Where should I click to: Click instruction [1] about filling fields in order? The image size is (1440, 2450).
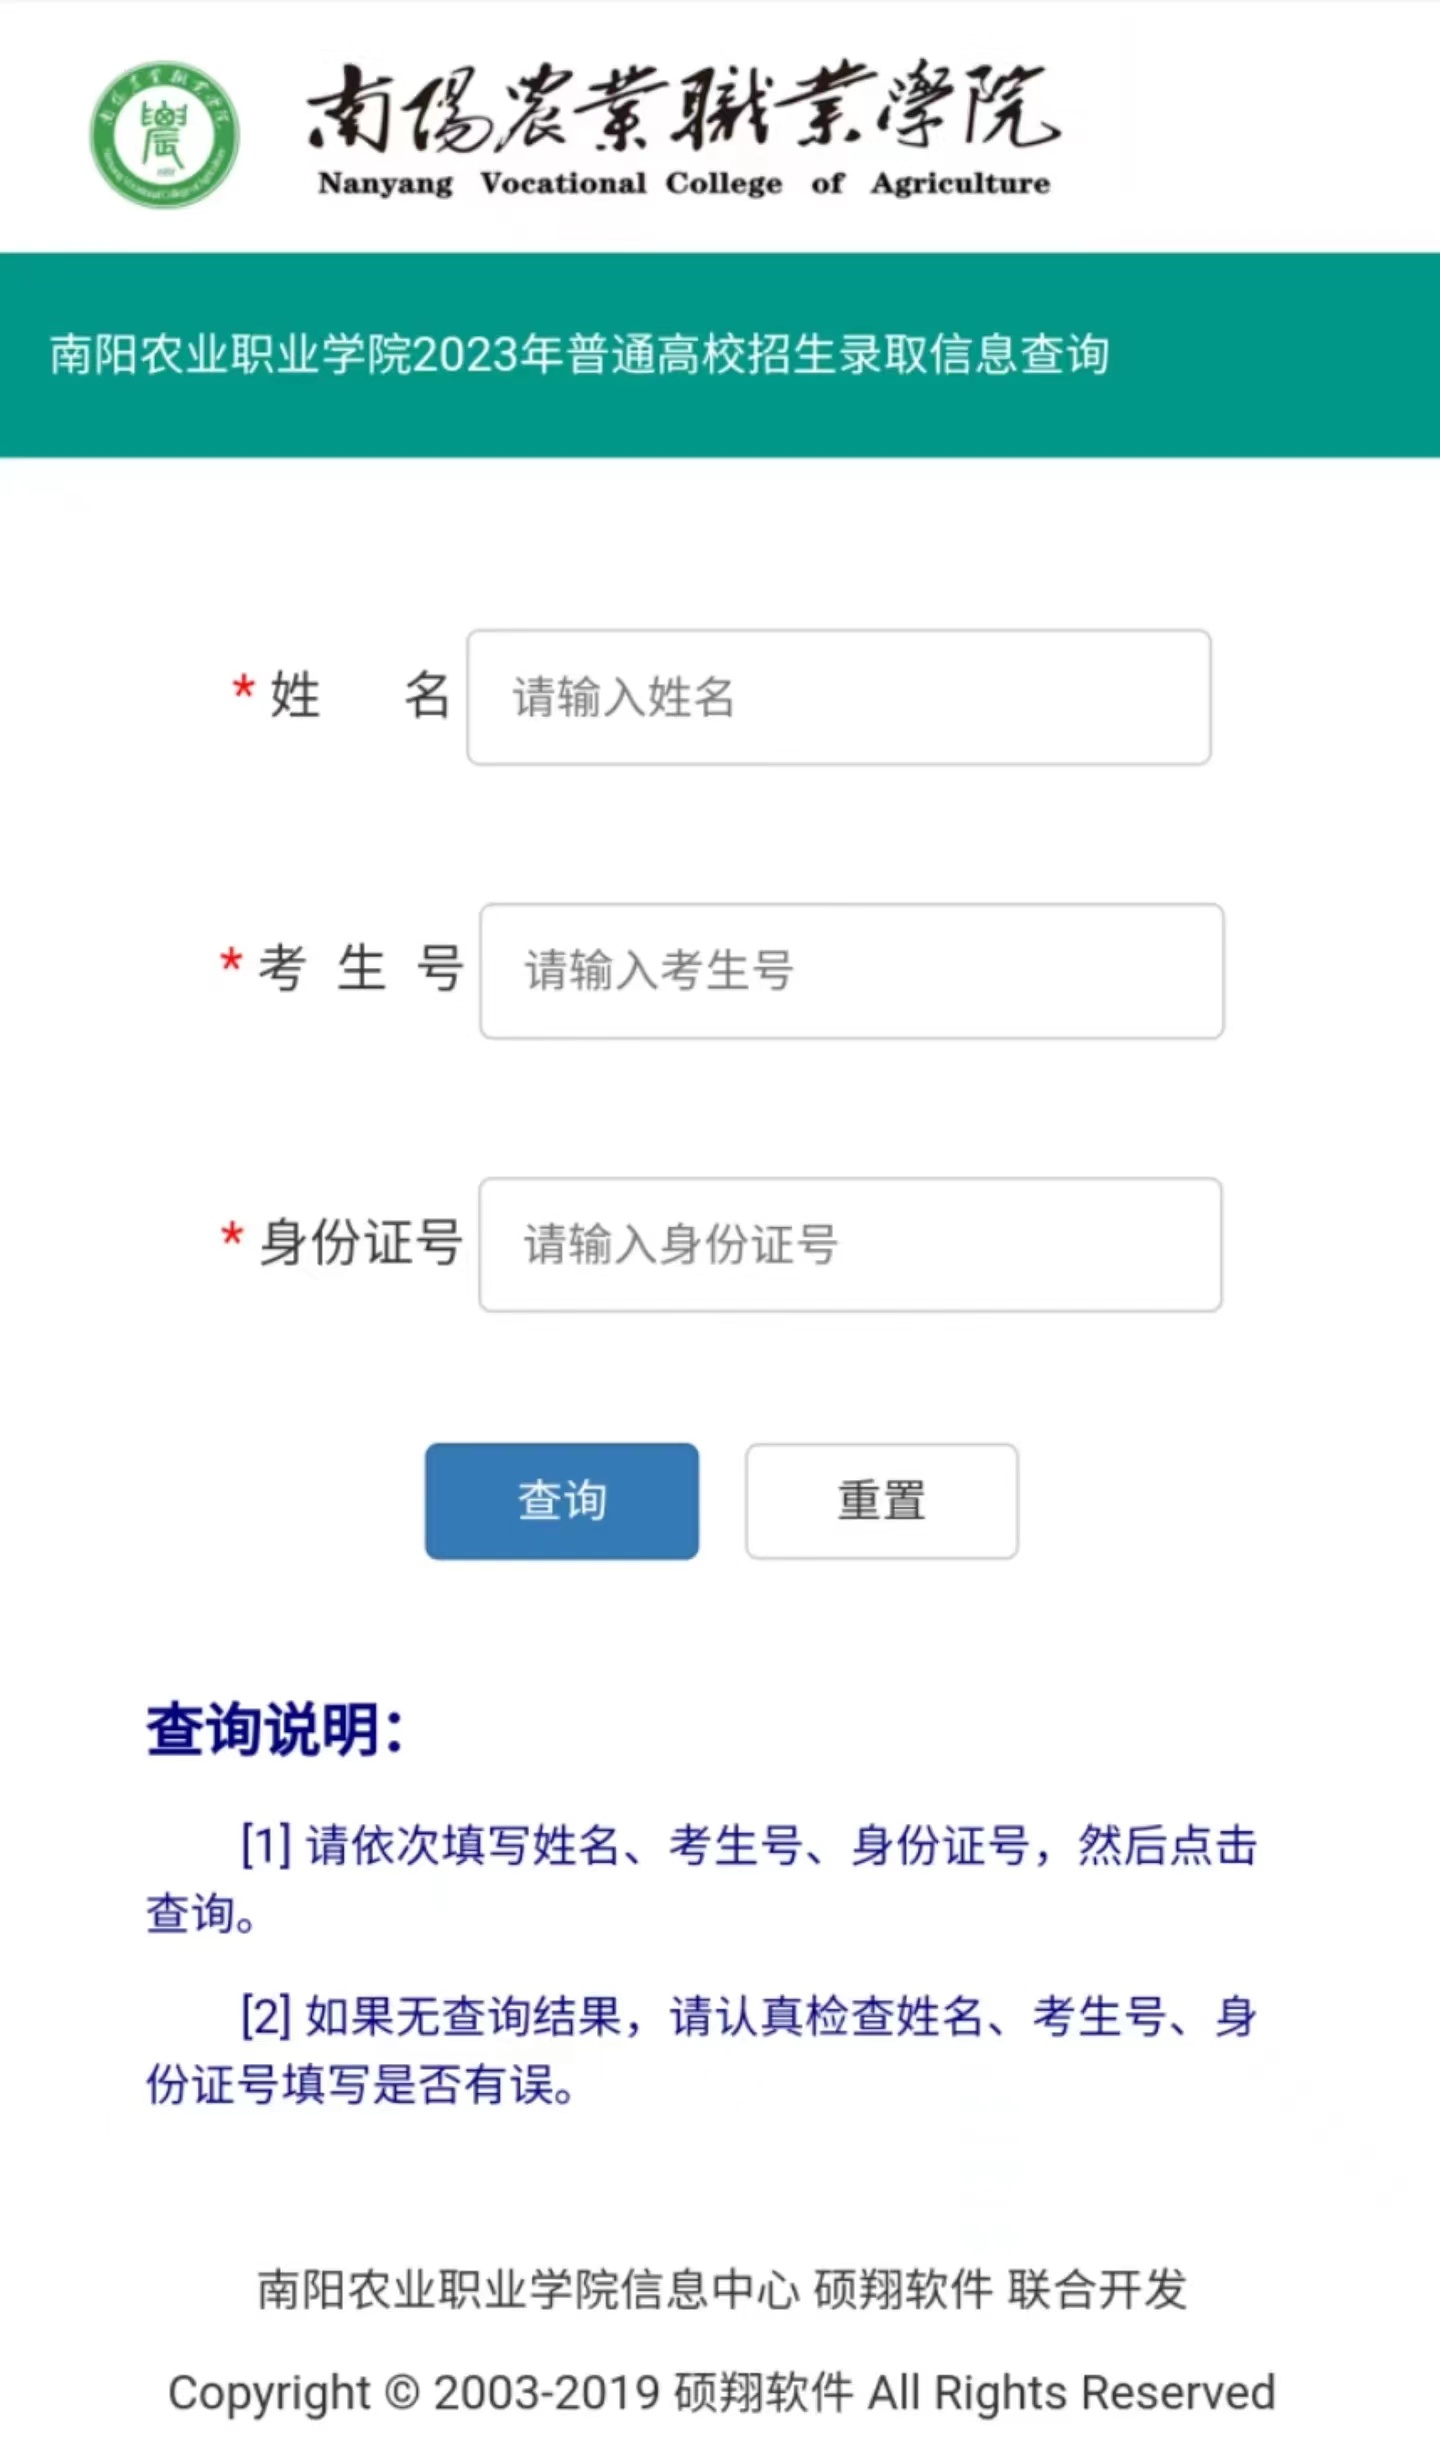pos(700,1879)
